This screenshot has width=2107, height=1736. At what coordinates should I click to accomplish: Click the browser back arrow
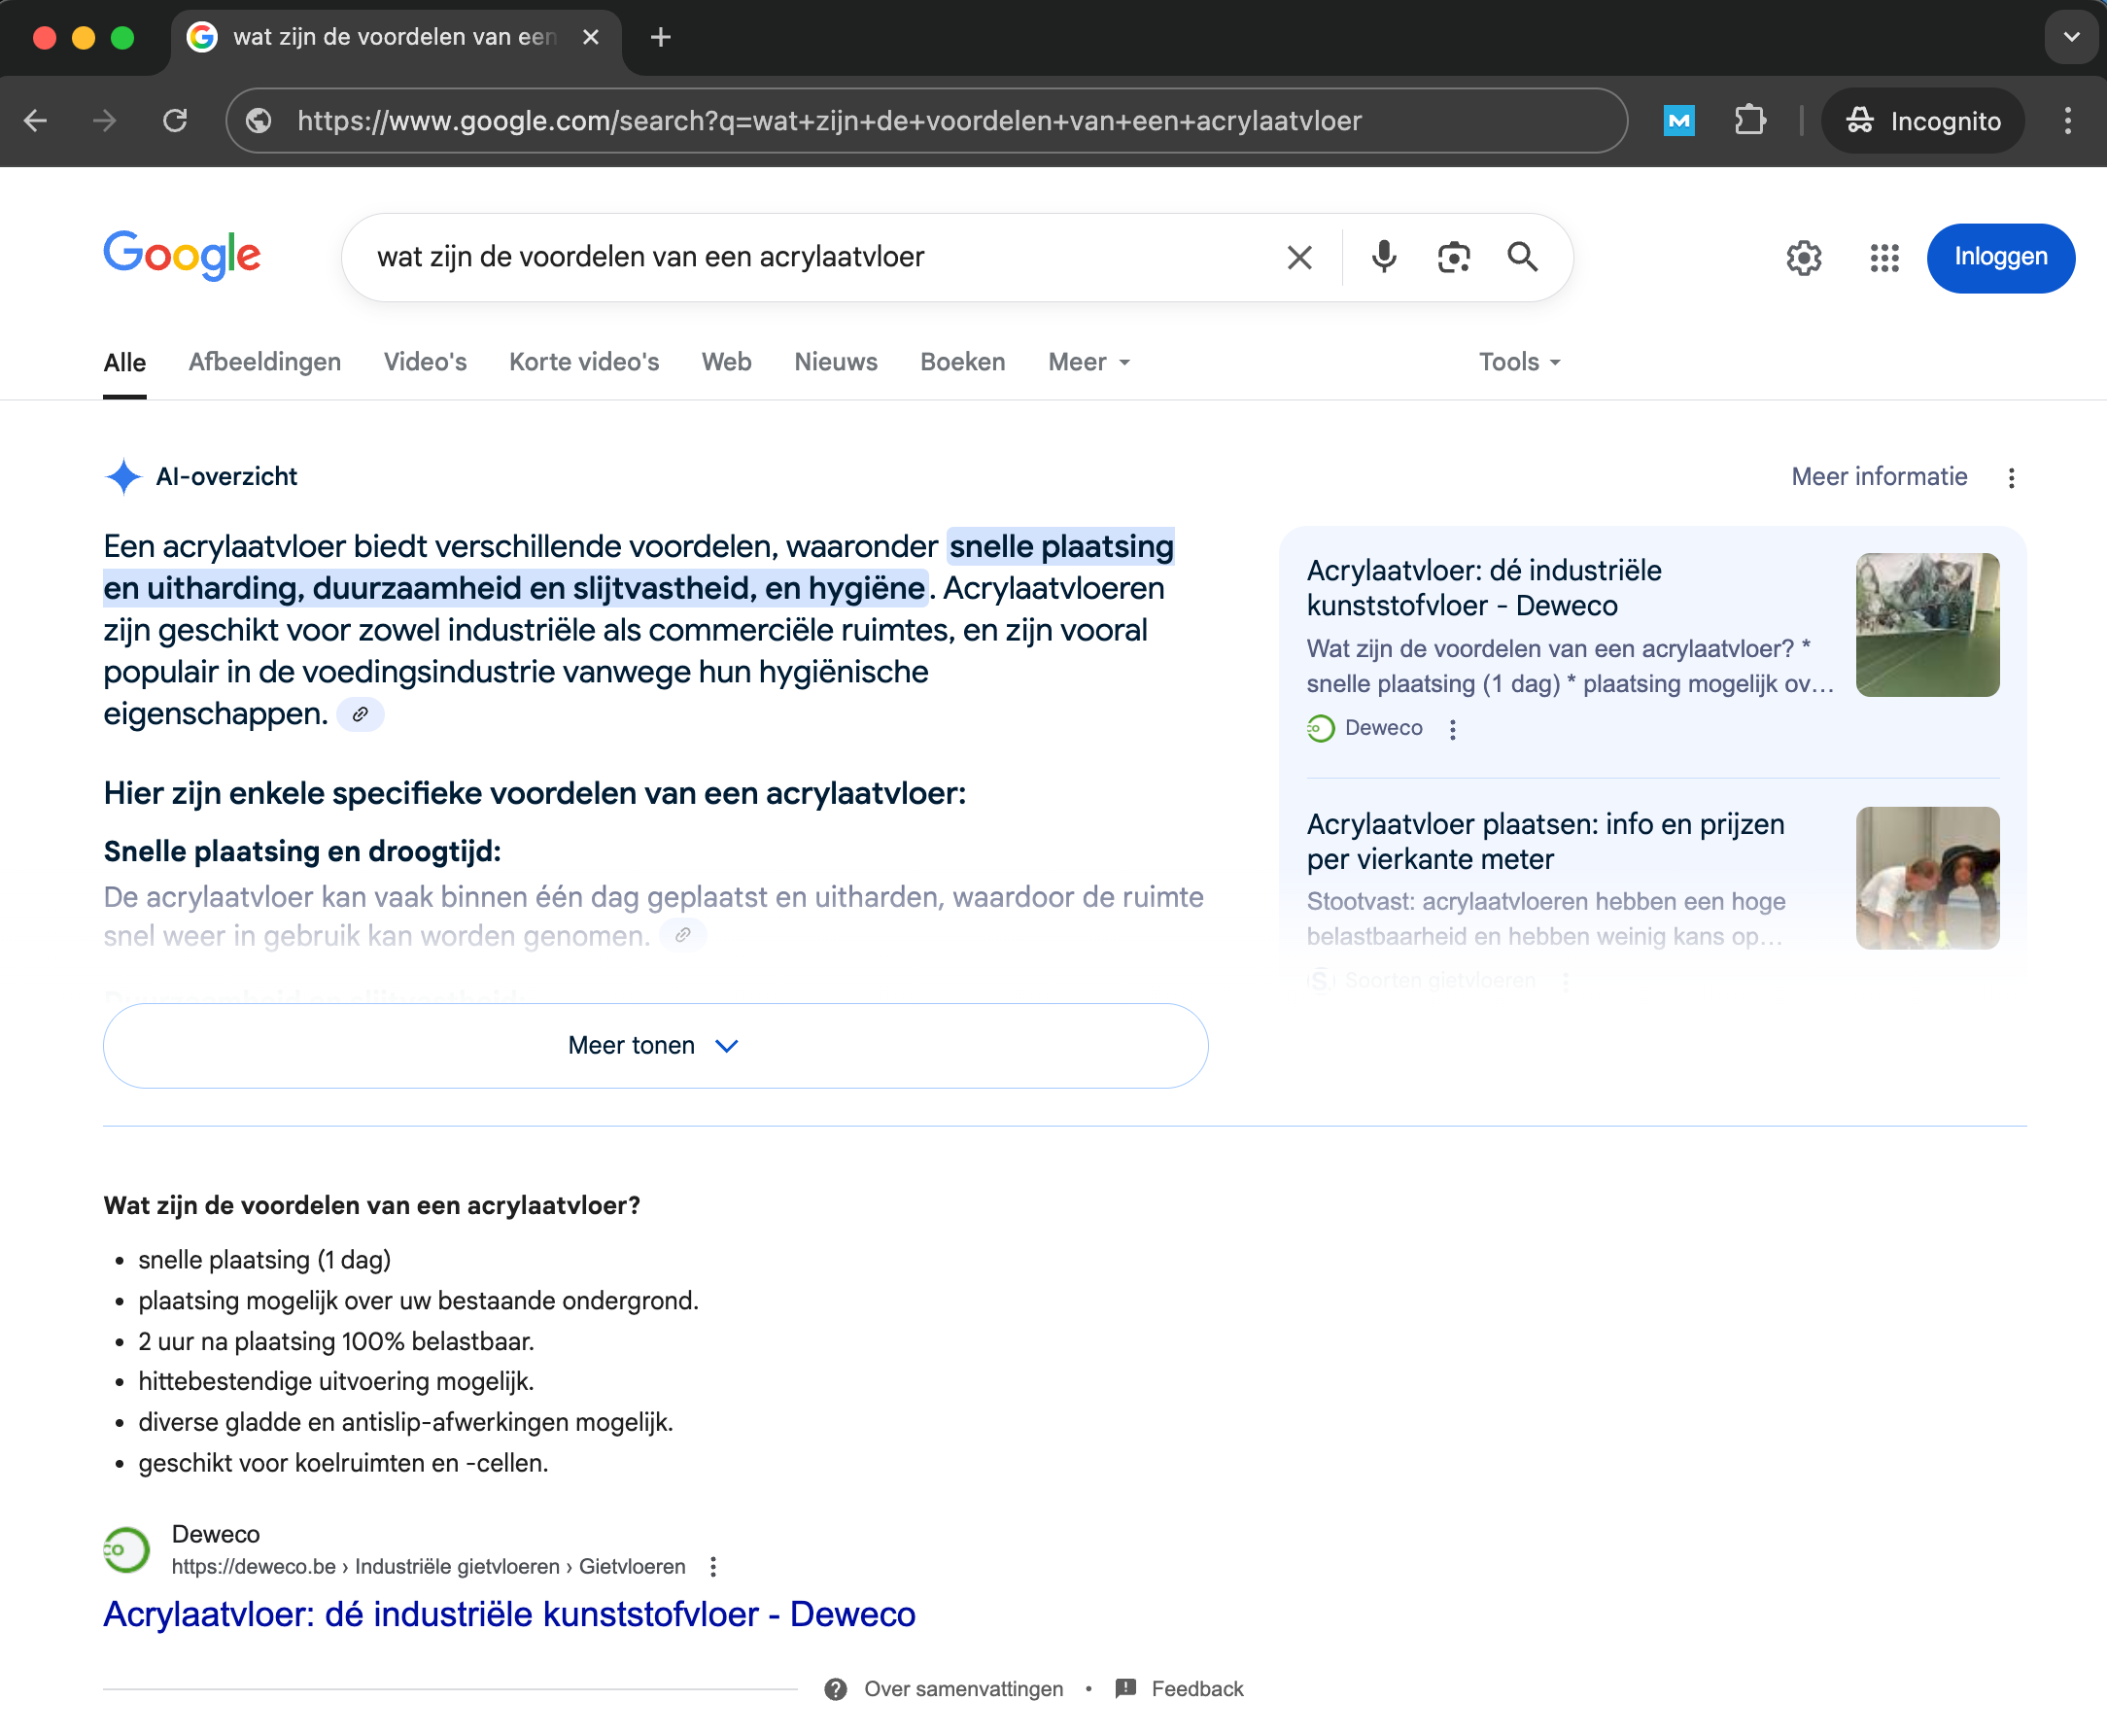[36, 121]
